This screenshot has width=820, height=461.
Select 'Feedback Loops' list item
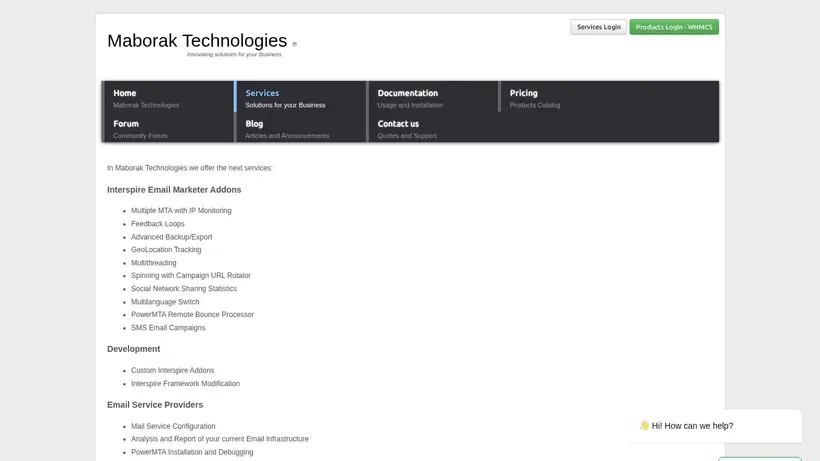tap(157, 224)
